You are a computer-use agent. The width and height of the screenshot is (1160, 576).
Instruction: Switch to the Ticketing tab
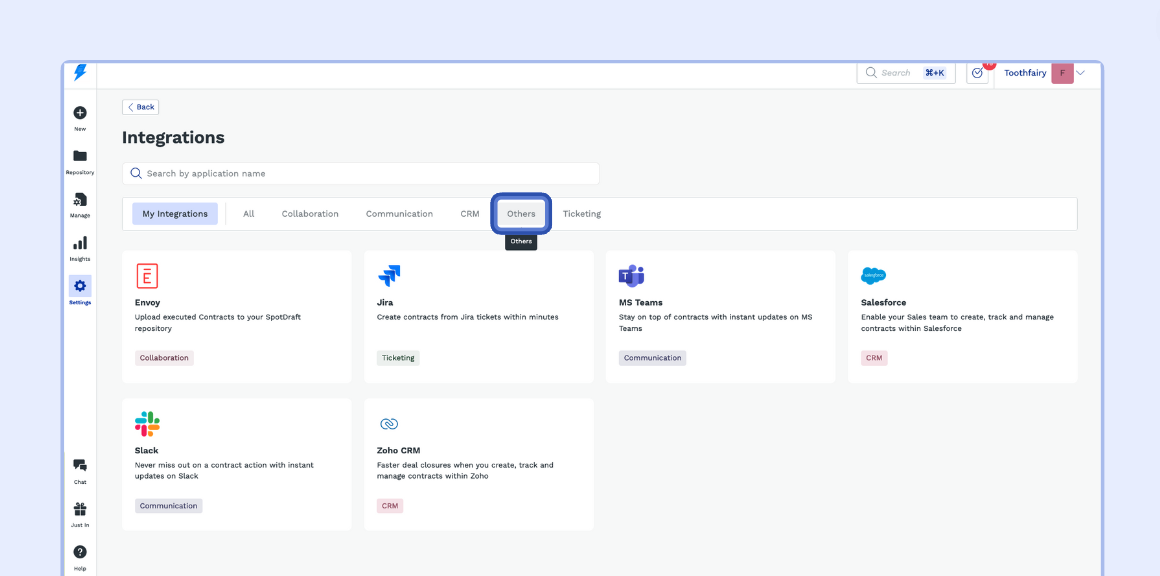(581, 214)
